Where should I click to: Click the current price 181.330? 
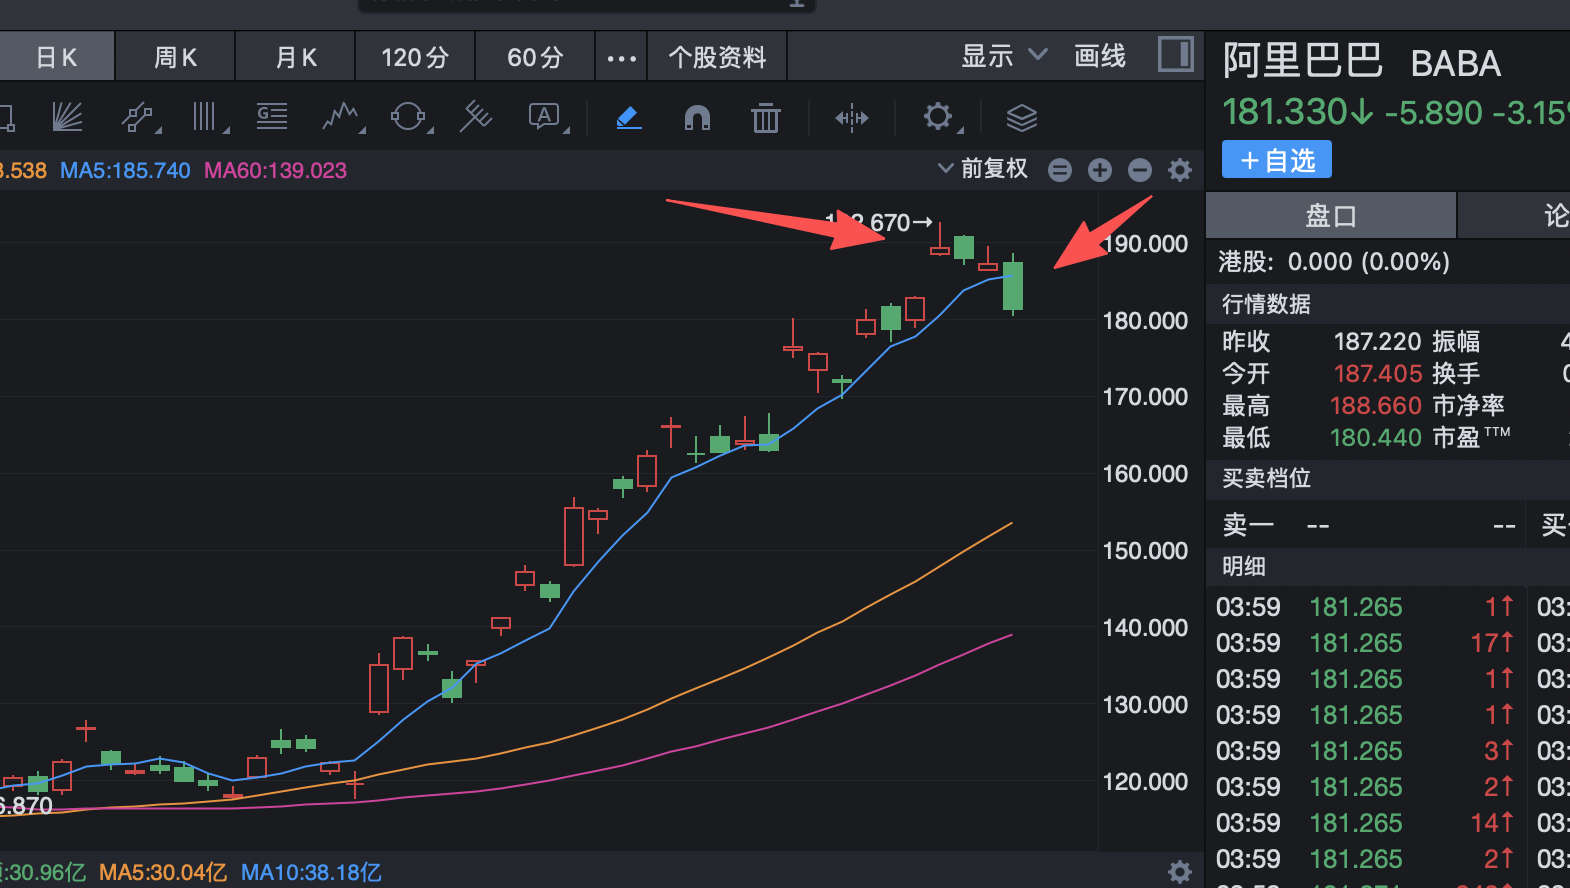[x=1285, y=112]
